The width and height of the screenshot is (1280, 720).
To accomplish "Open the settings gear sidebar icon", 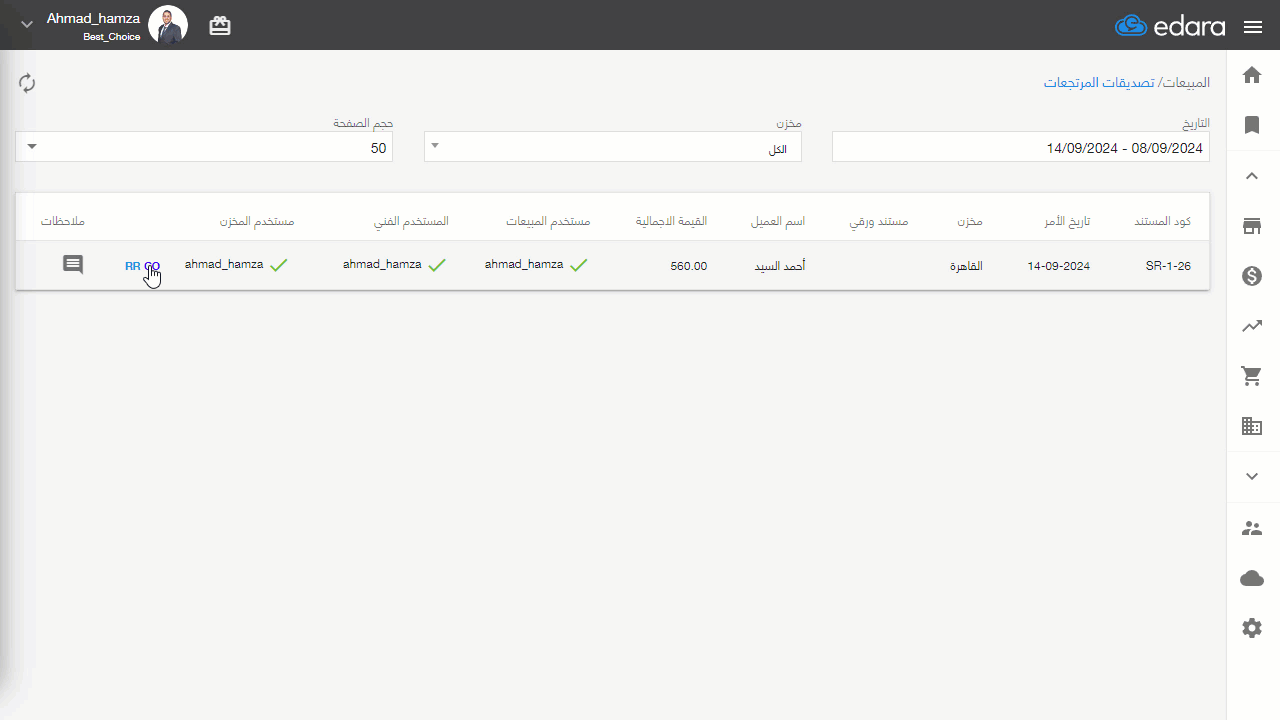I will tap(1252, 628).
